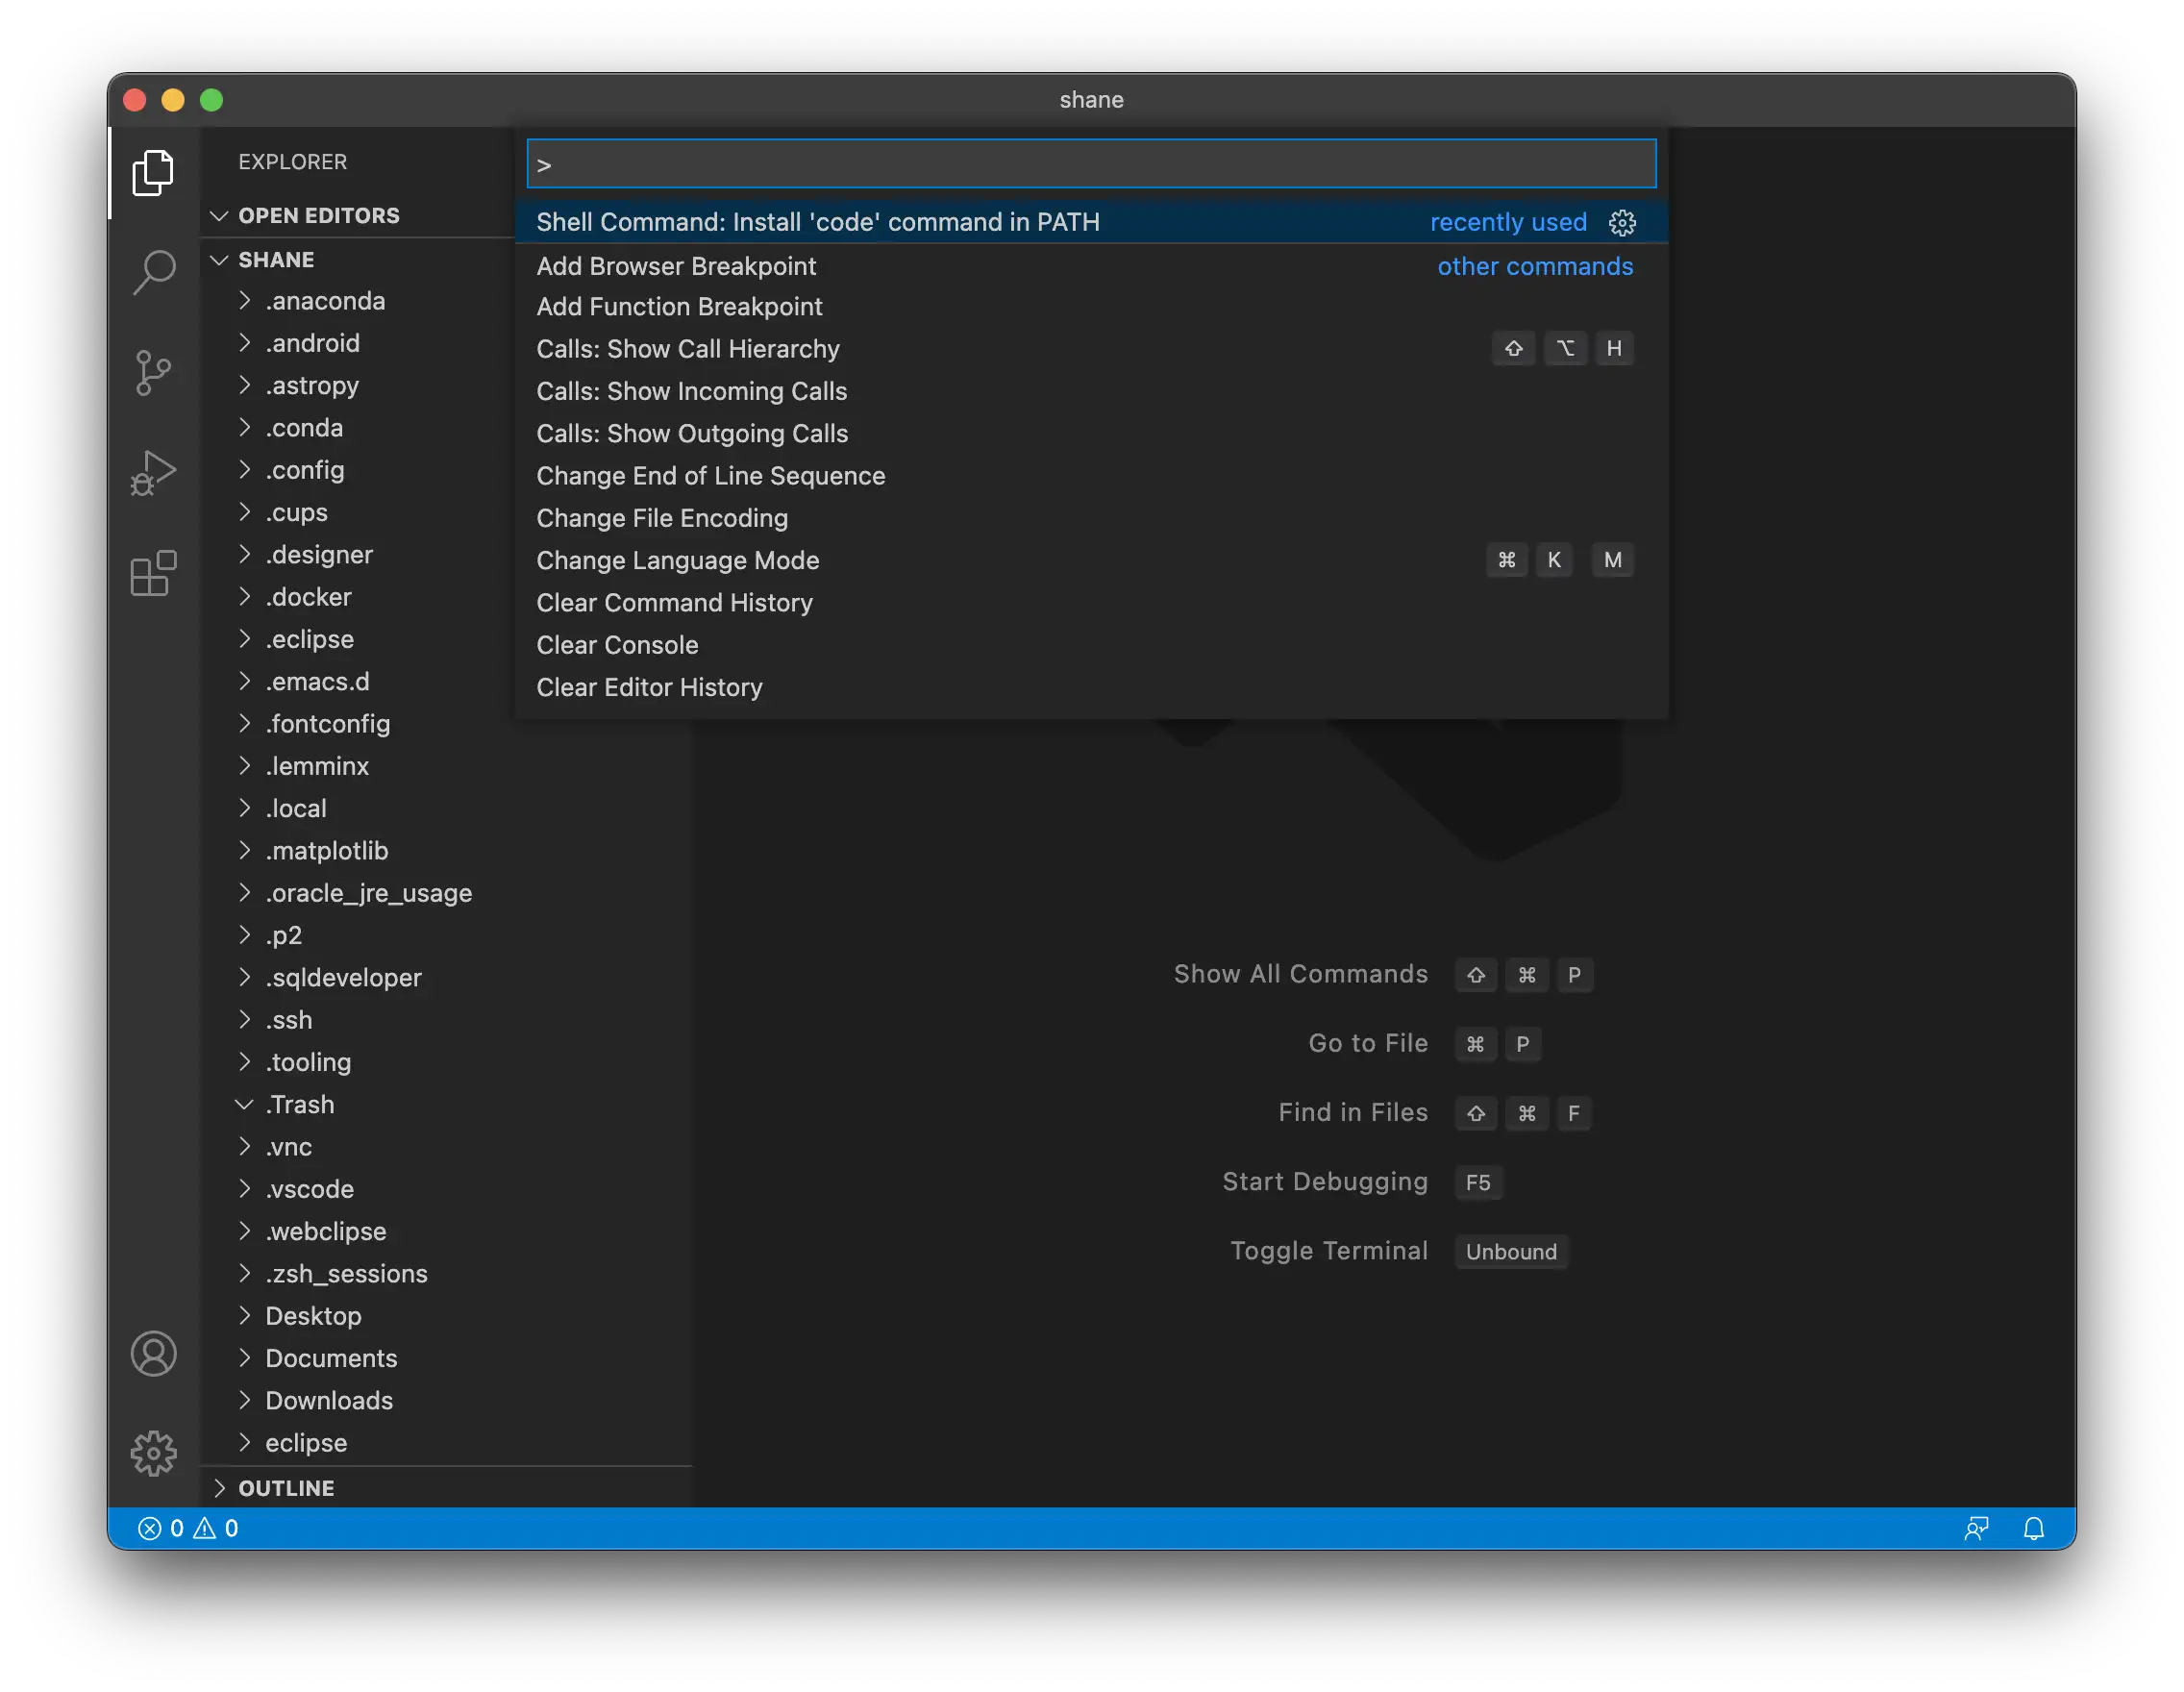Select Calls: Show Call Hierarchy command
The image size is (2184, 1692).
click(1091, 349)
